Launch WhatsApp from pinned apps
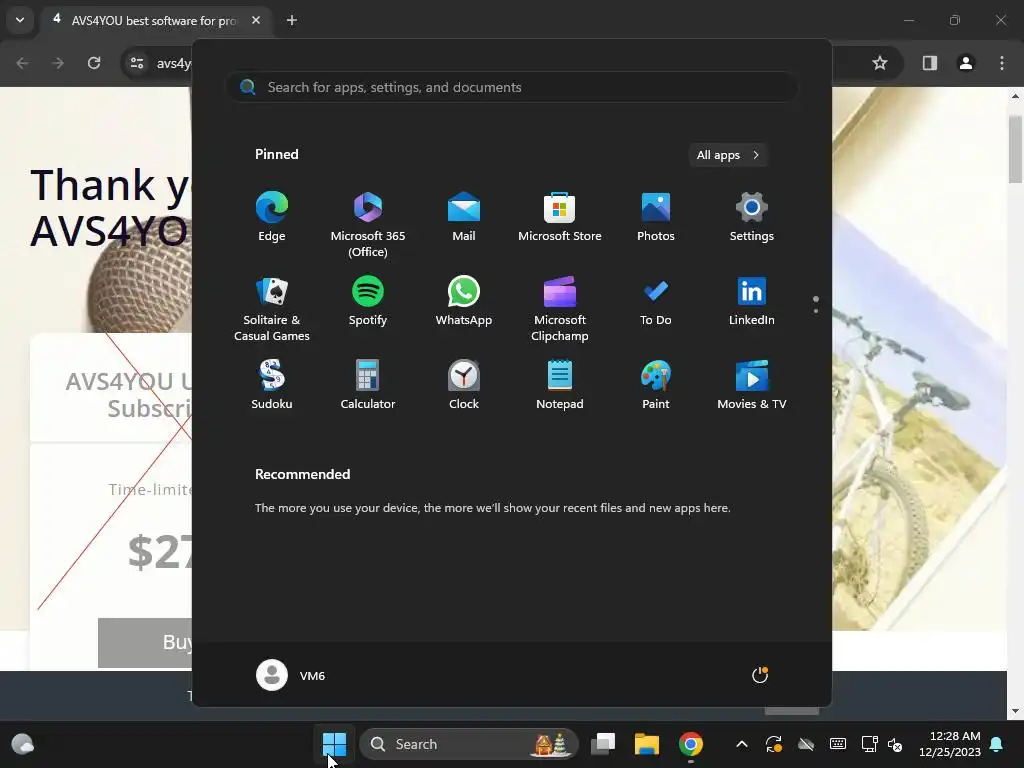 coord(464,301)
